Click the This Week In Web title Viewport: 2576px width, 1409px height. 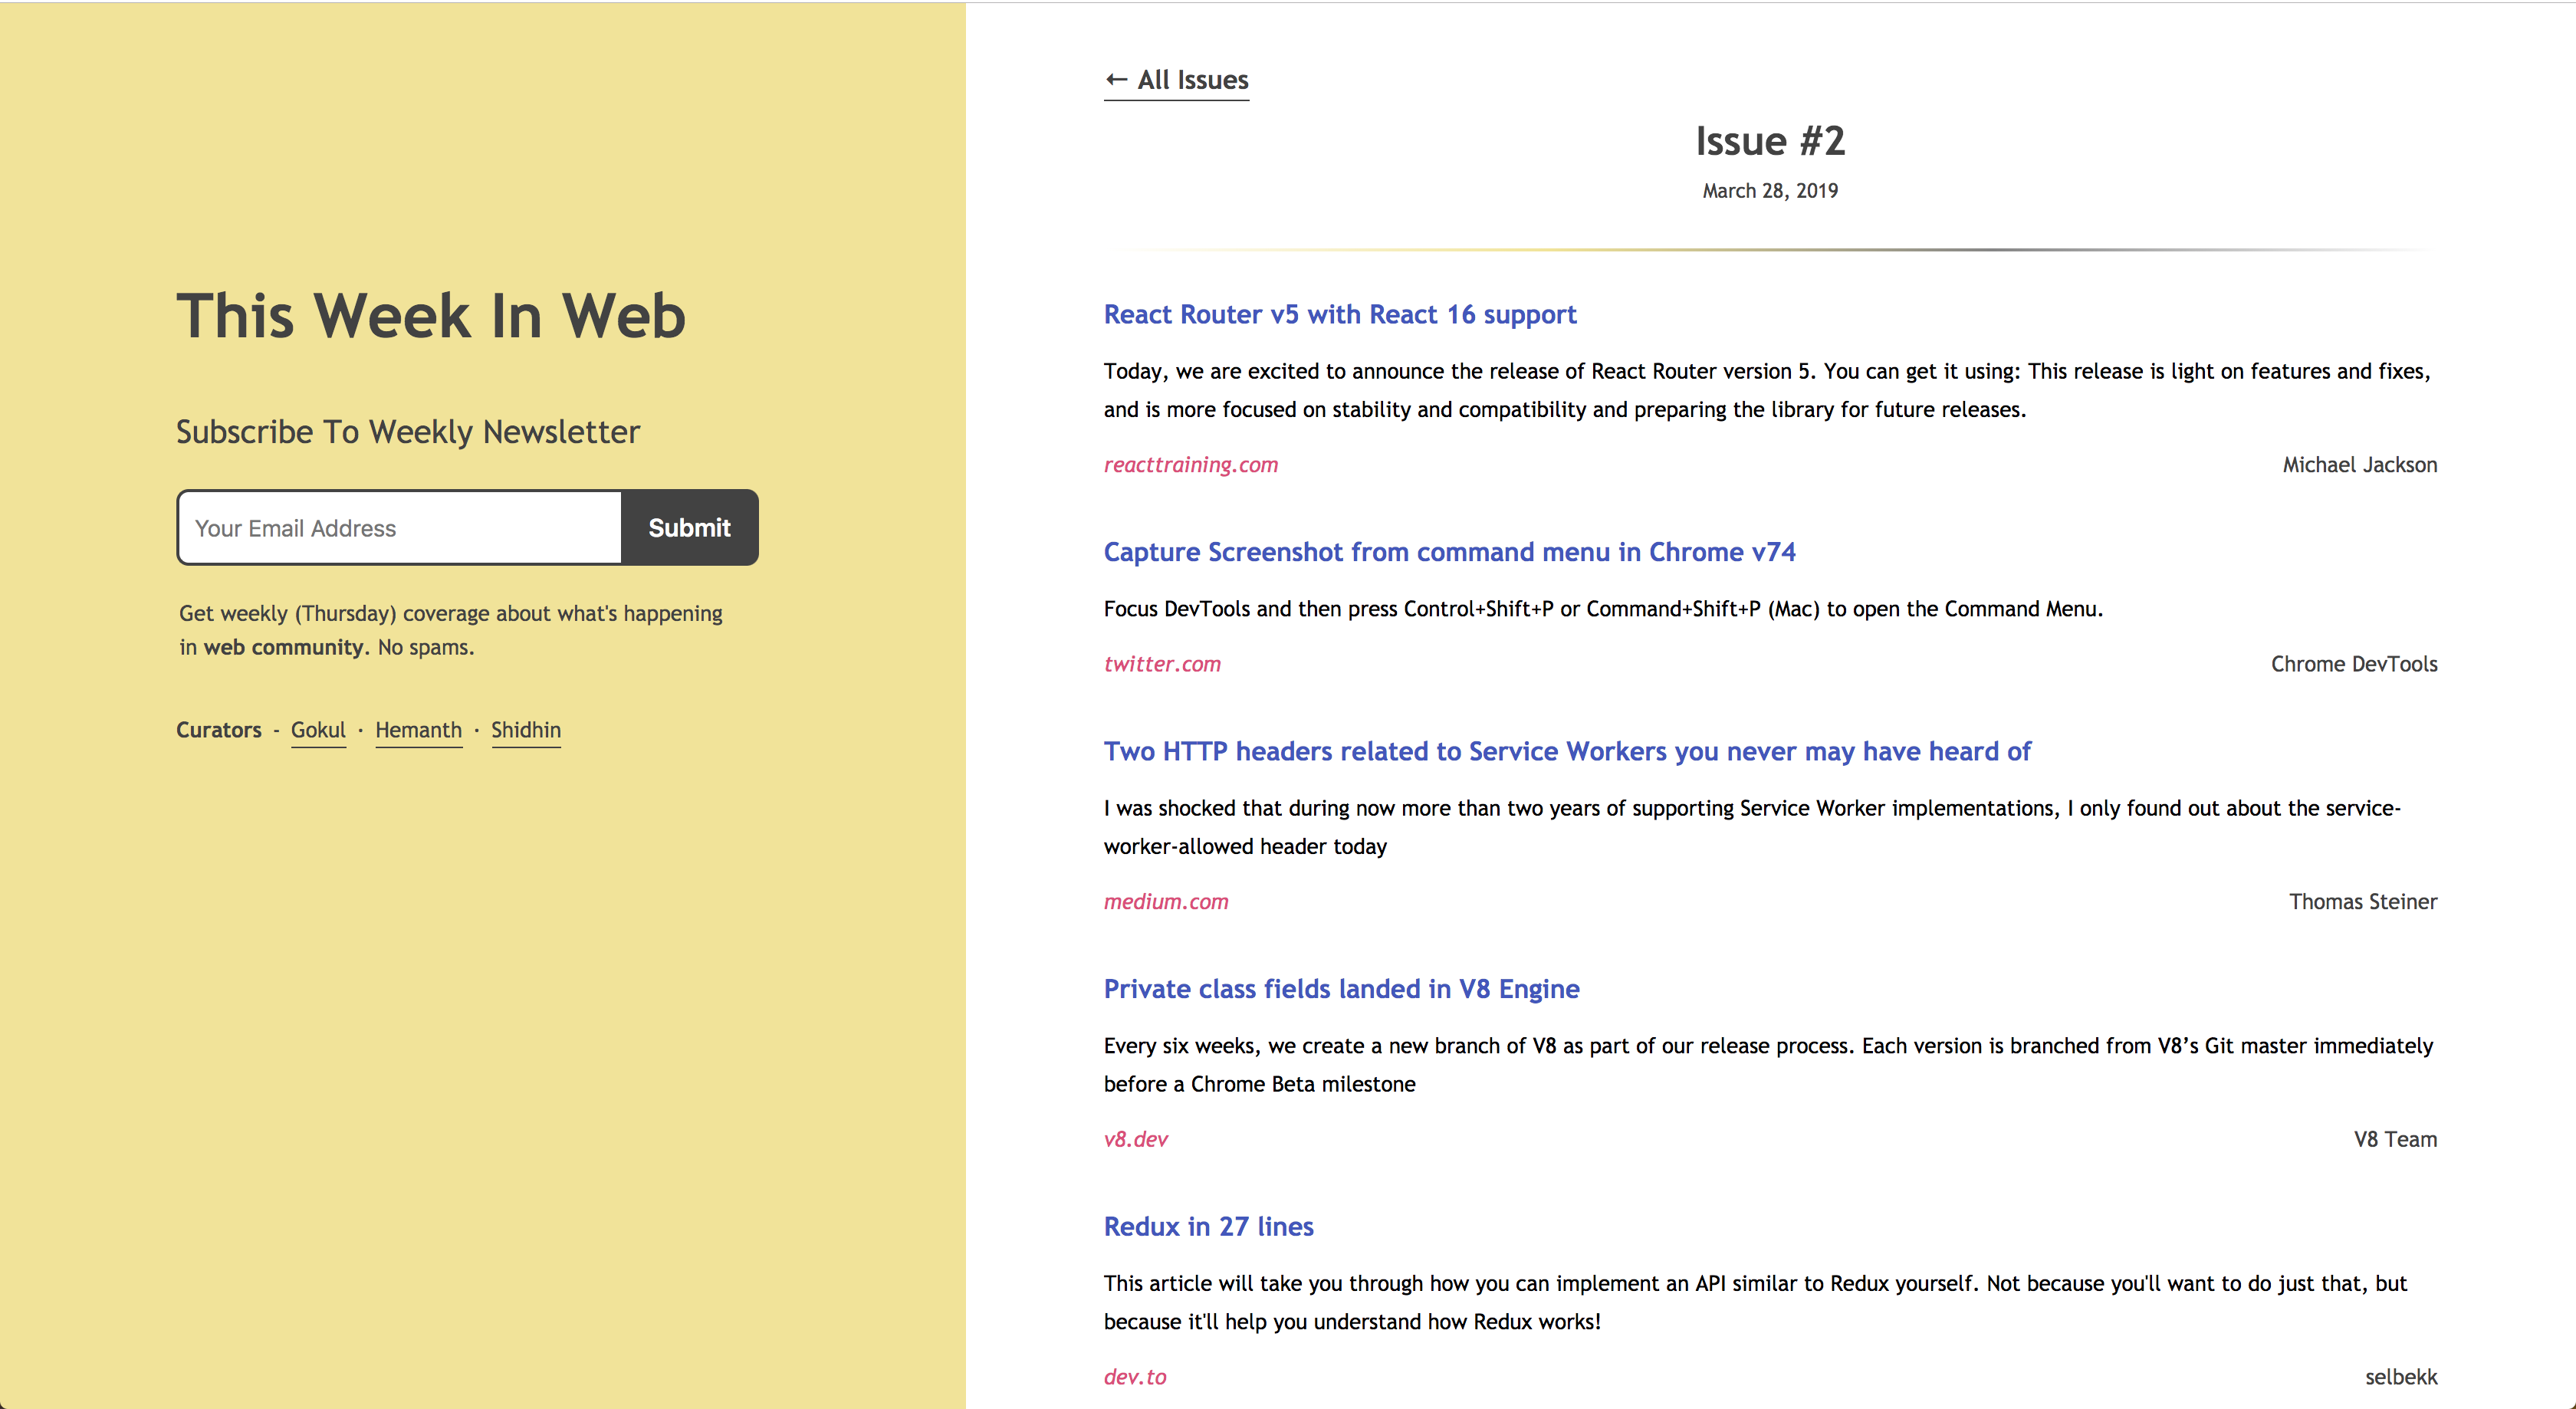click(432, 316)
